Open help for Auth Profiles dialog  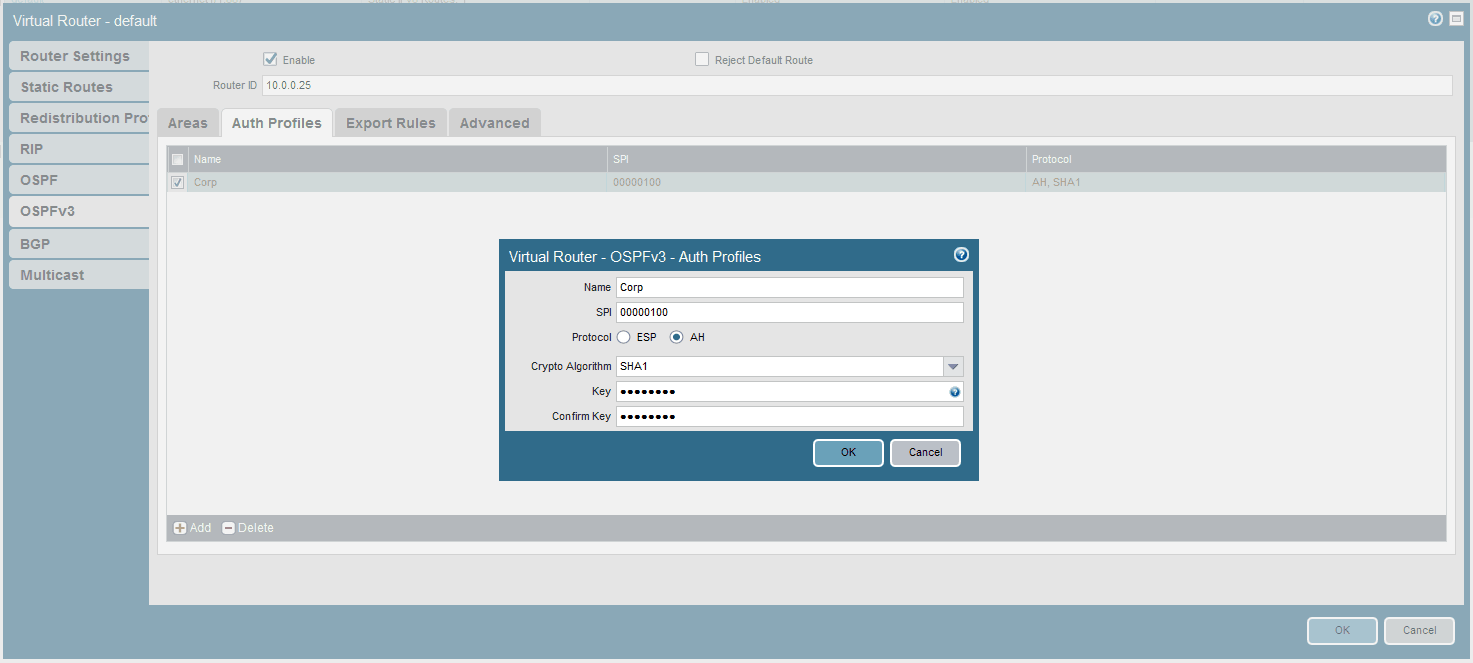point(961,255)
